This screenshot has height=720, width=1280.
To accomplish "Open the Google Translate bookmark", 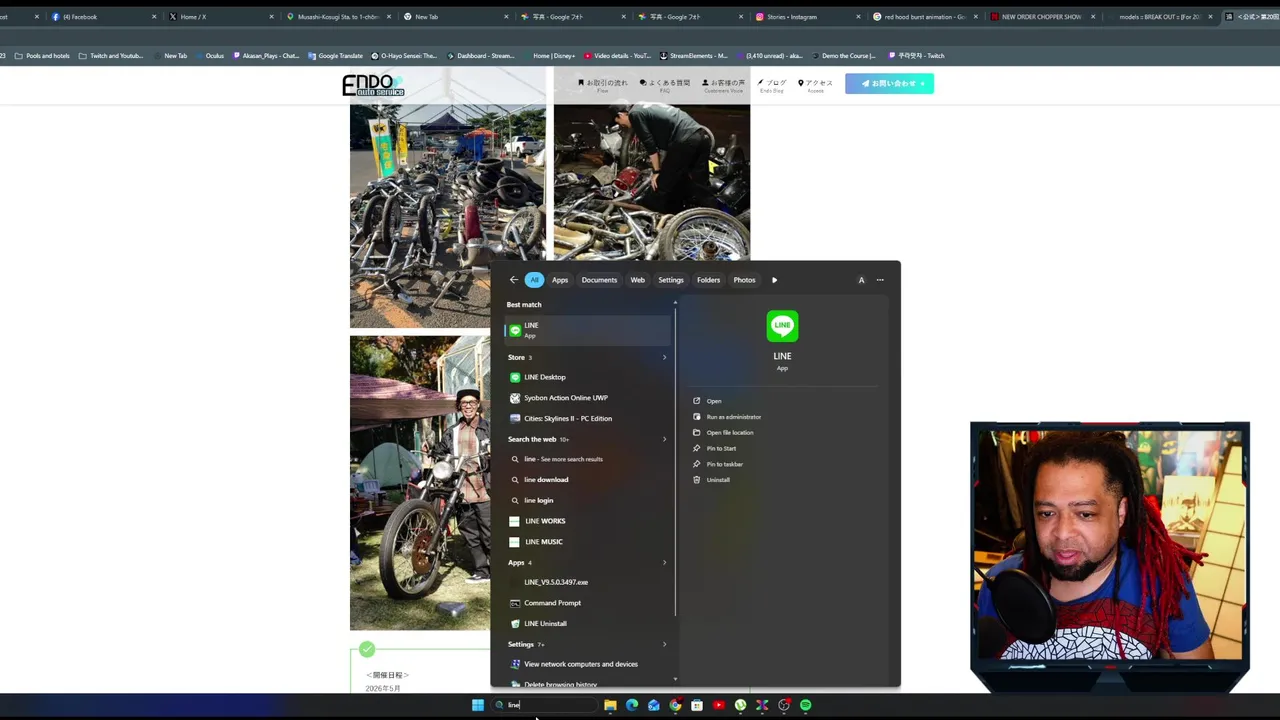I will coord(336,56).
